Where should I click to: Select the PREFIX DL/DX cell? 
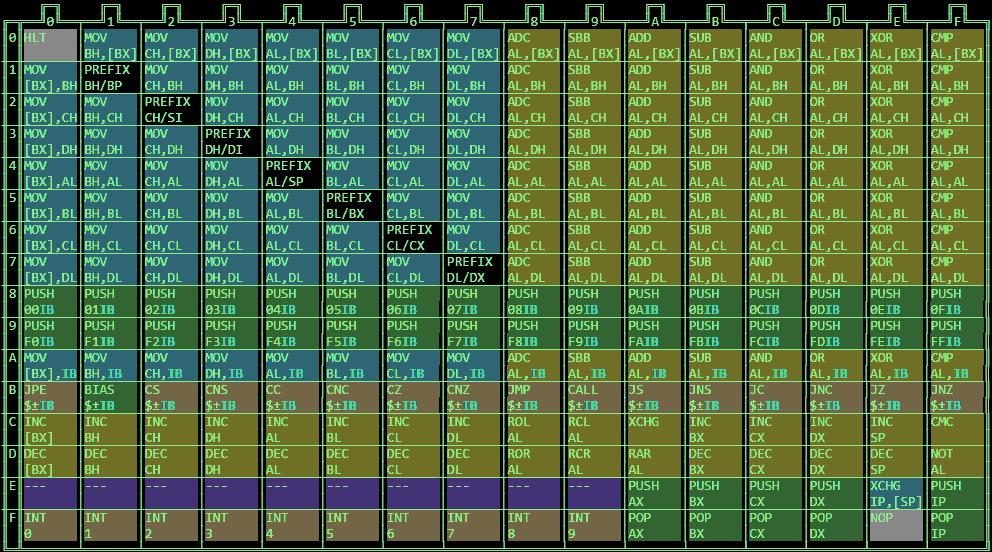(x=473, y=270)
